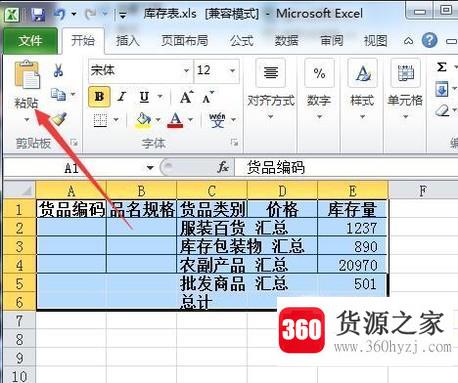458x383 pixels.
Task: Minimize the ribbon with the caret icon
Action: (408, 41)
